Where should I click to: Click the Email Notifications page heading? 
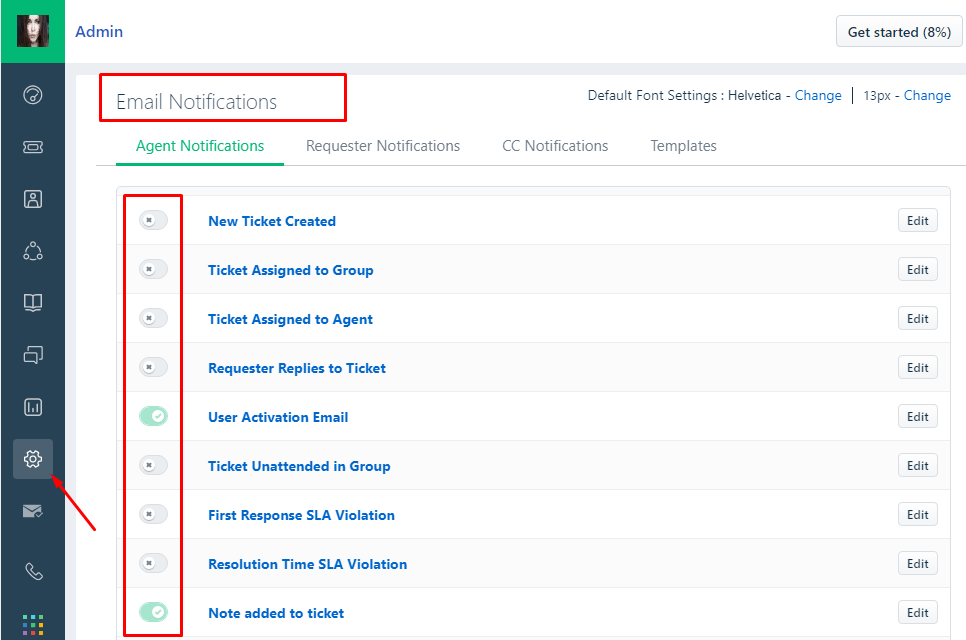(197, 102)
